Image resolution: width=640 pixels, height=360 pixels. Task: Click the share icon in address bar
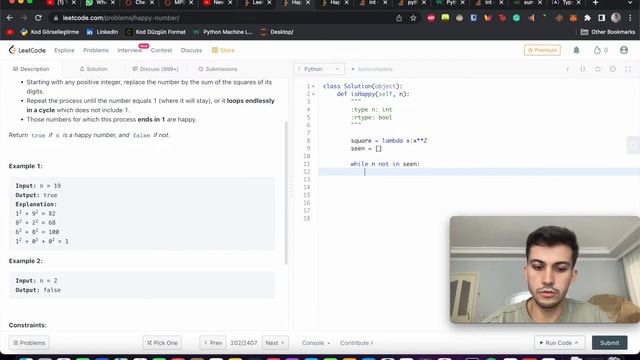[x=399, y=18]
